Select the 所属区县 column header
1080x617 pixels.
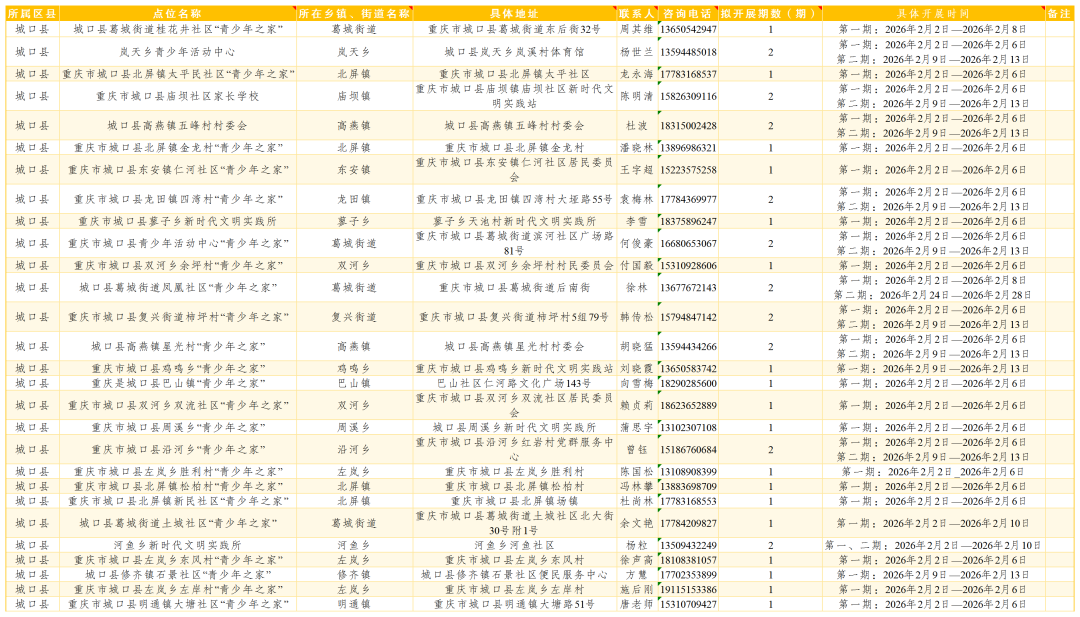[32, 14]
